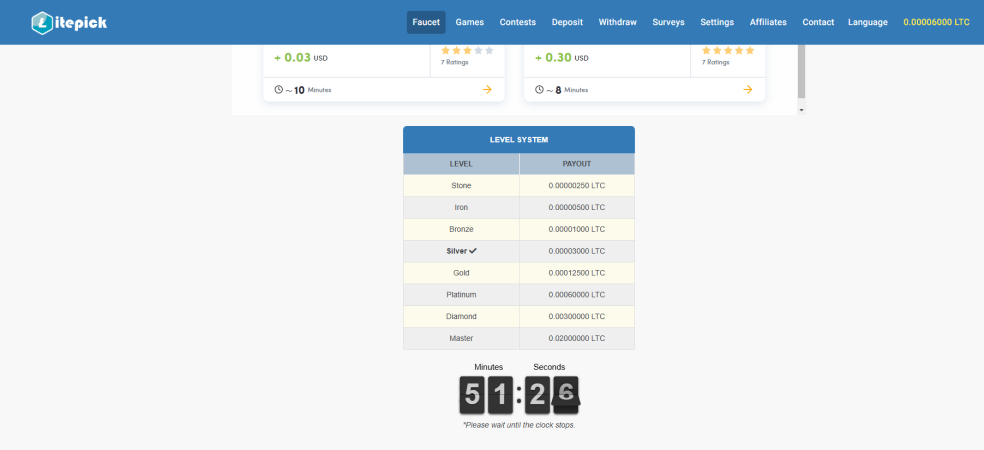The width and height of the screenshot is (984, 450).
Task: Visit the Affiliates page
Action: 768,22
